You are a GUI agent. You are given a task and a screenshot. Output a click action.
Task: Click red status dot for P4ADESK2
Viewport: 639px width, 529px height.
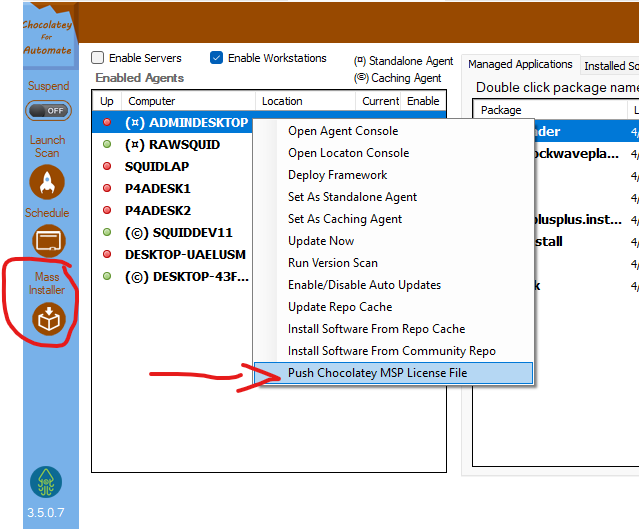click(107, 210)
